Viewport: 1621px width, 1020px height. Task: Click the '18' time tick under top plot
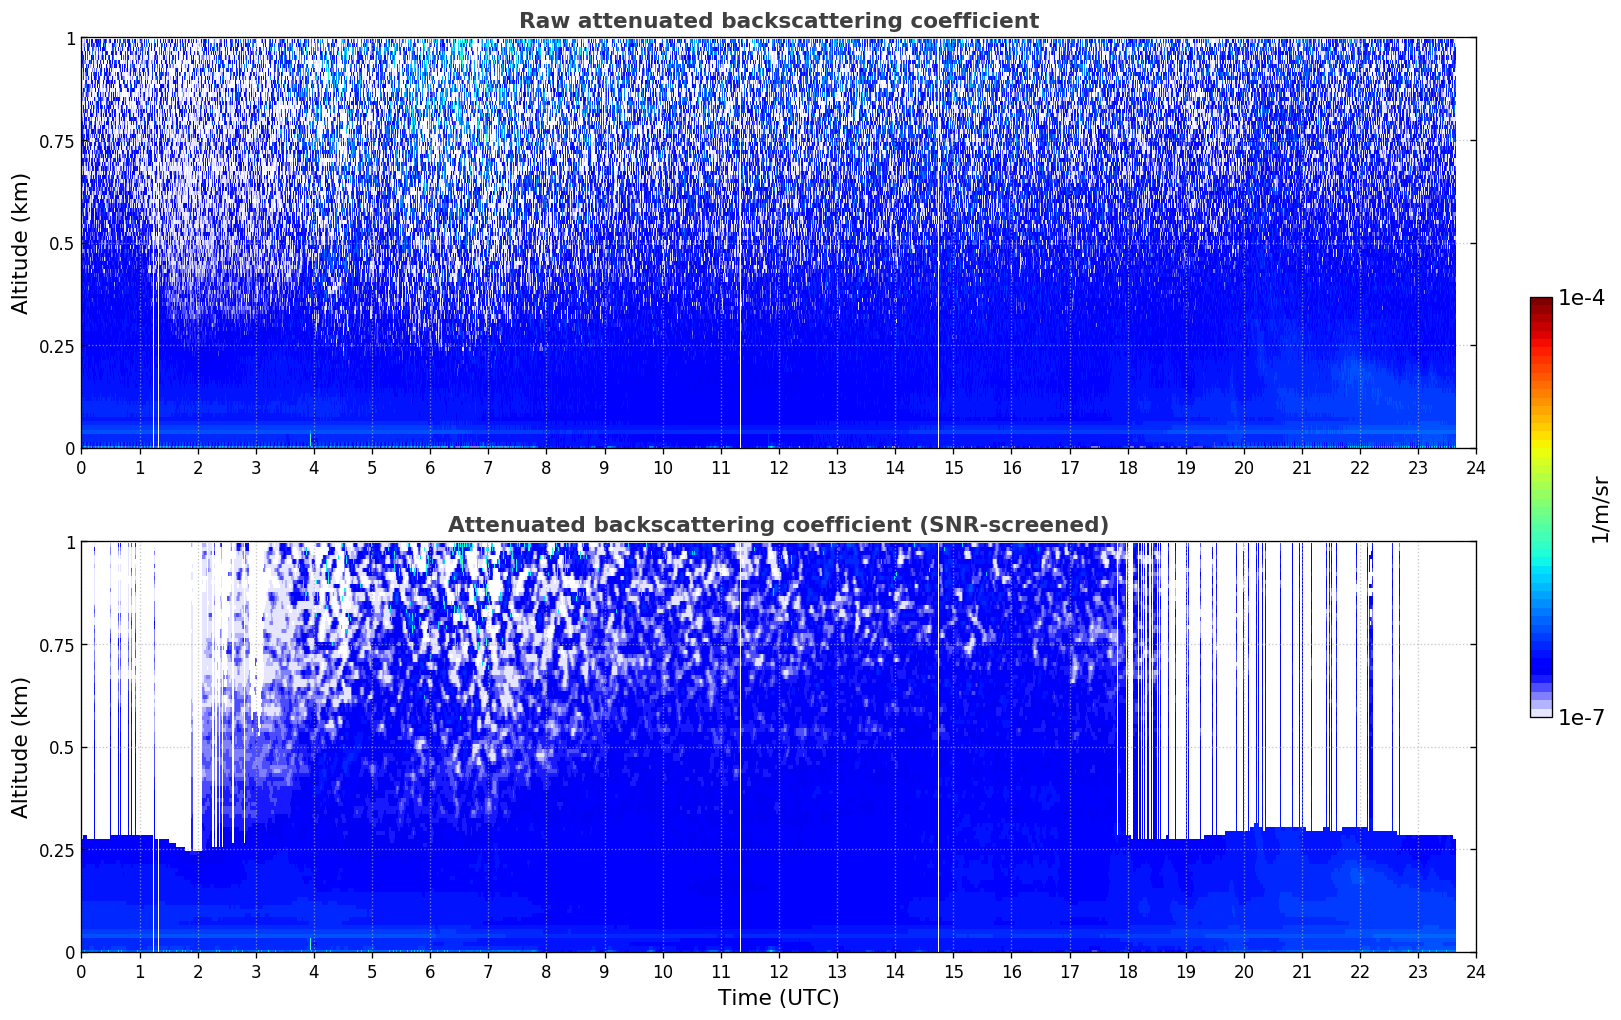click(x=1128, y=467)
